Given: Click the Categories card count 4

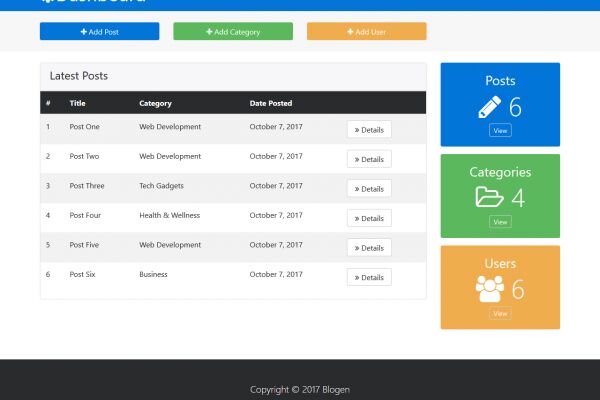Looking at the screenshot, I should 518,198.
